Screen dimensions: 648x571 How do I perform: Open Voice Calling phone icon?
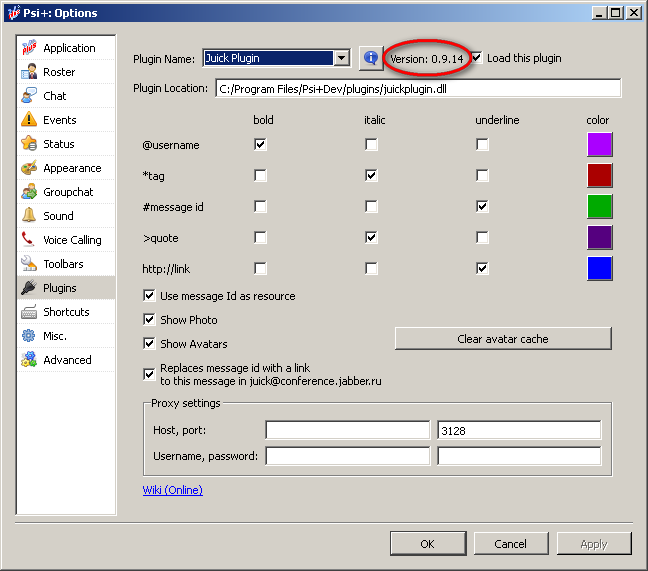click(29, 240)
